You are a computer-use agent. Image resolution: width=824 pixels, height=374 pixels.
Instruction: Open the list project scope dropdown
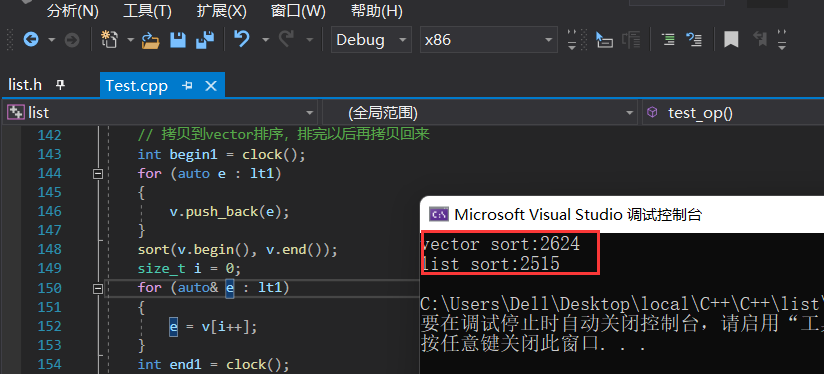(161, 112)
